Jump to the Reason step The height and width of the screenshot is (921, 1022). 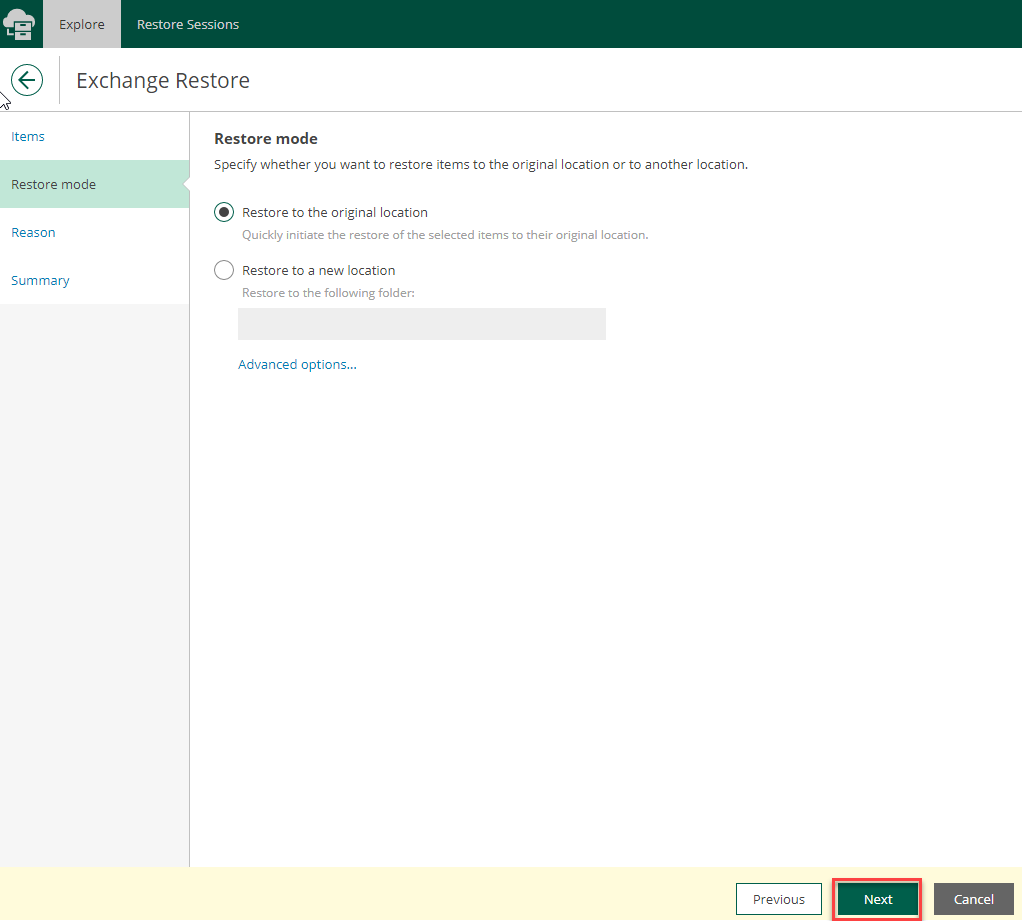coord(33,232)
